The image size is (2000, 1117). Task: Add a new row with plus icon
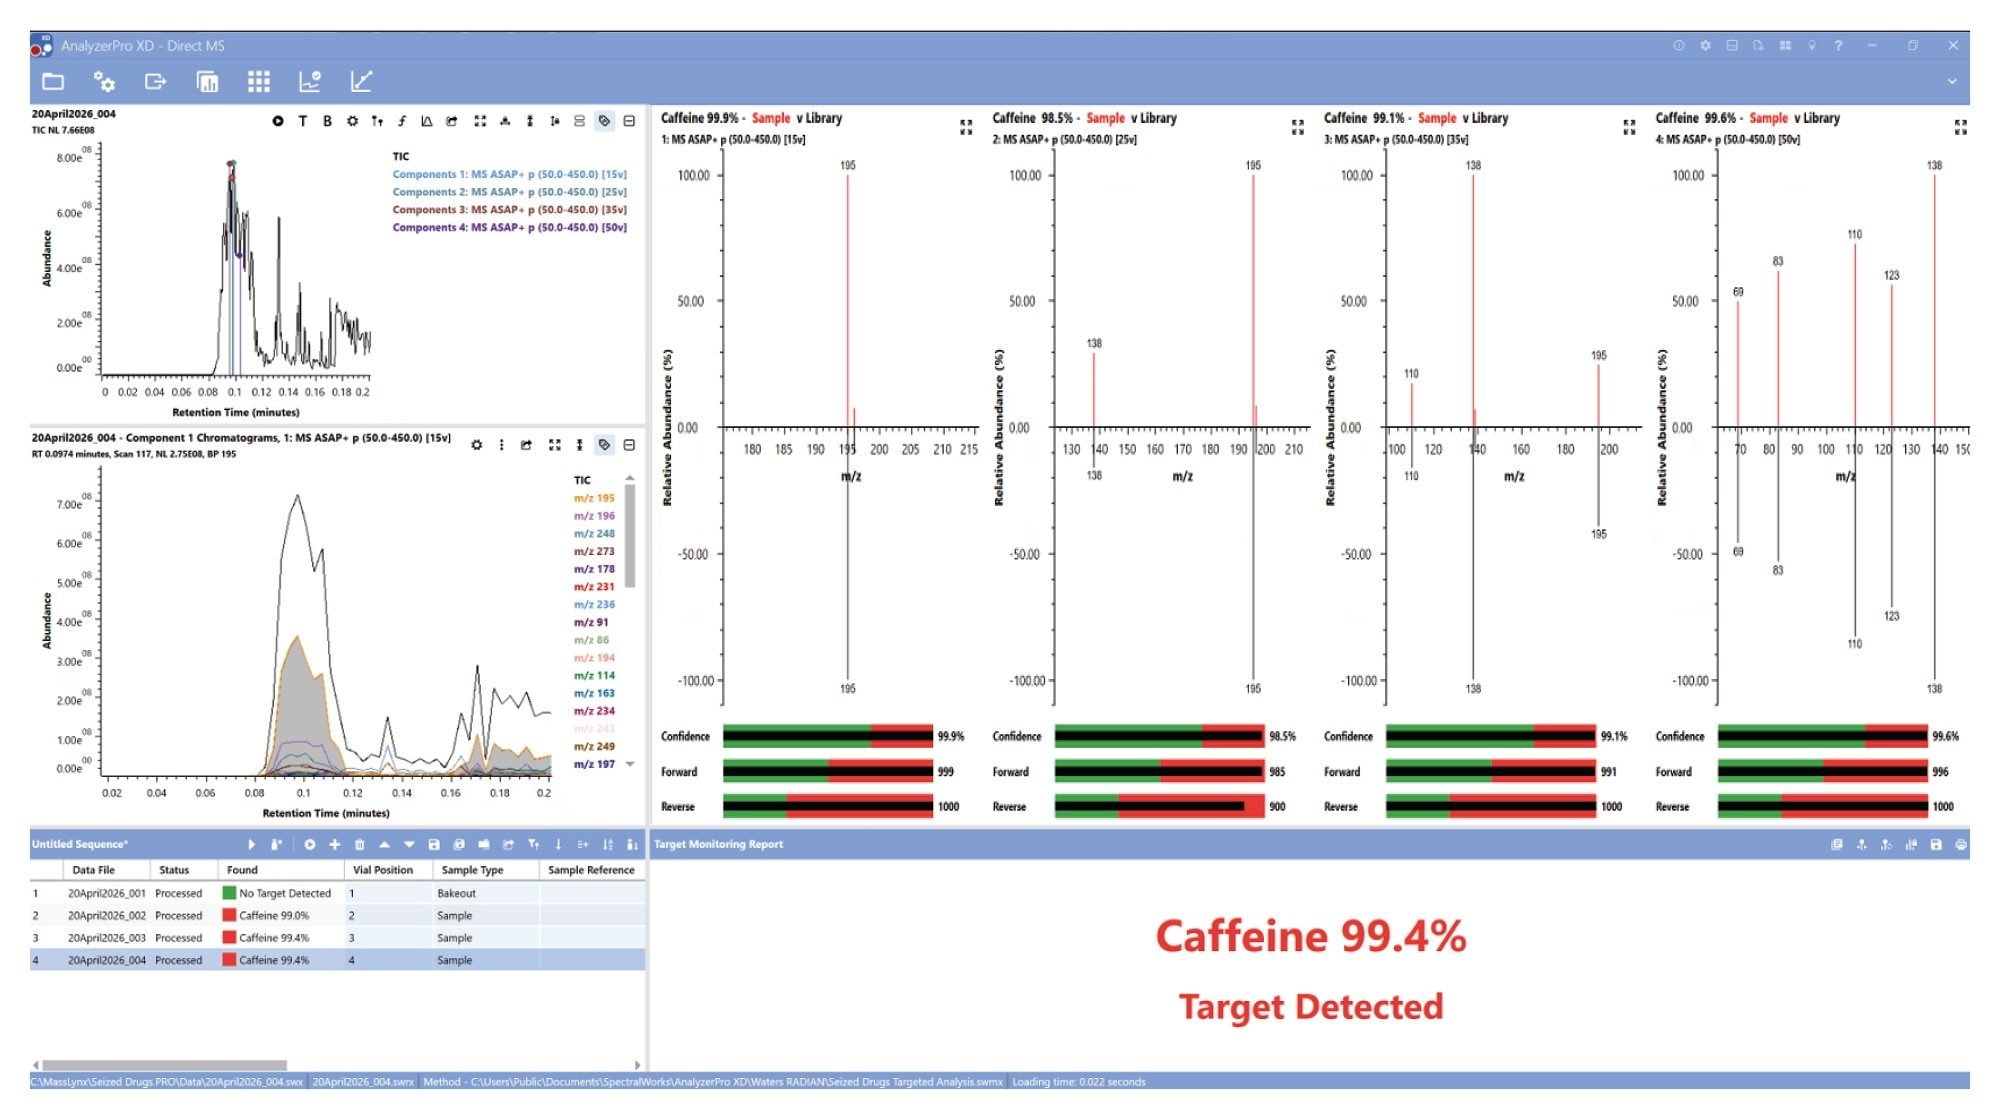(x=335, y=845)
